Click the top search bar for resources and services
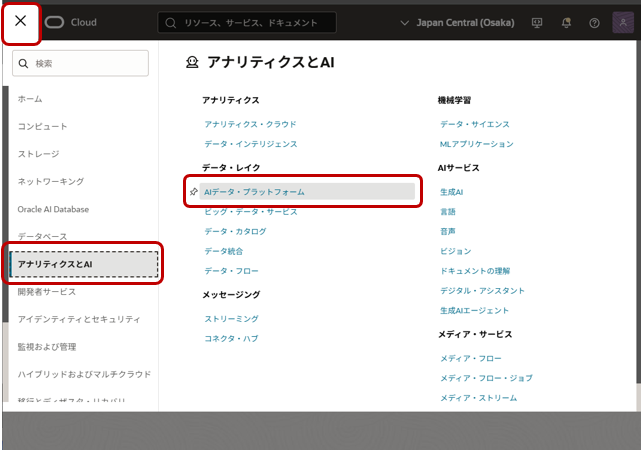 click(x=247, y=22)
